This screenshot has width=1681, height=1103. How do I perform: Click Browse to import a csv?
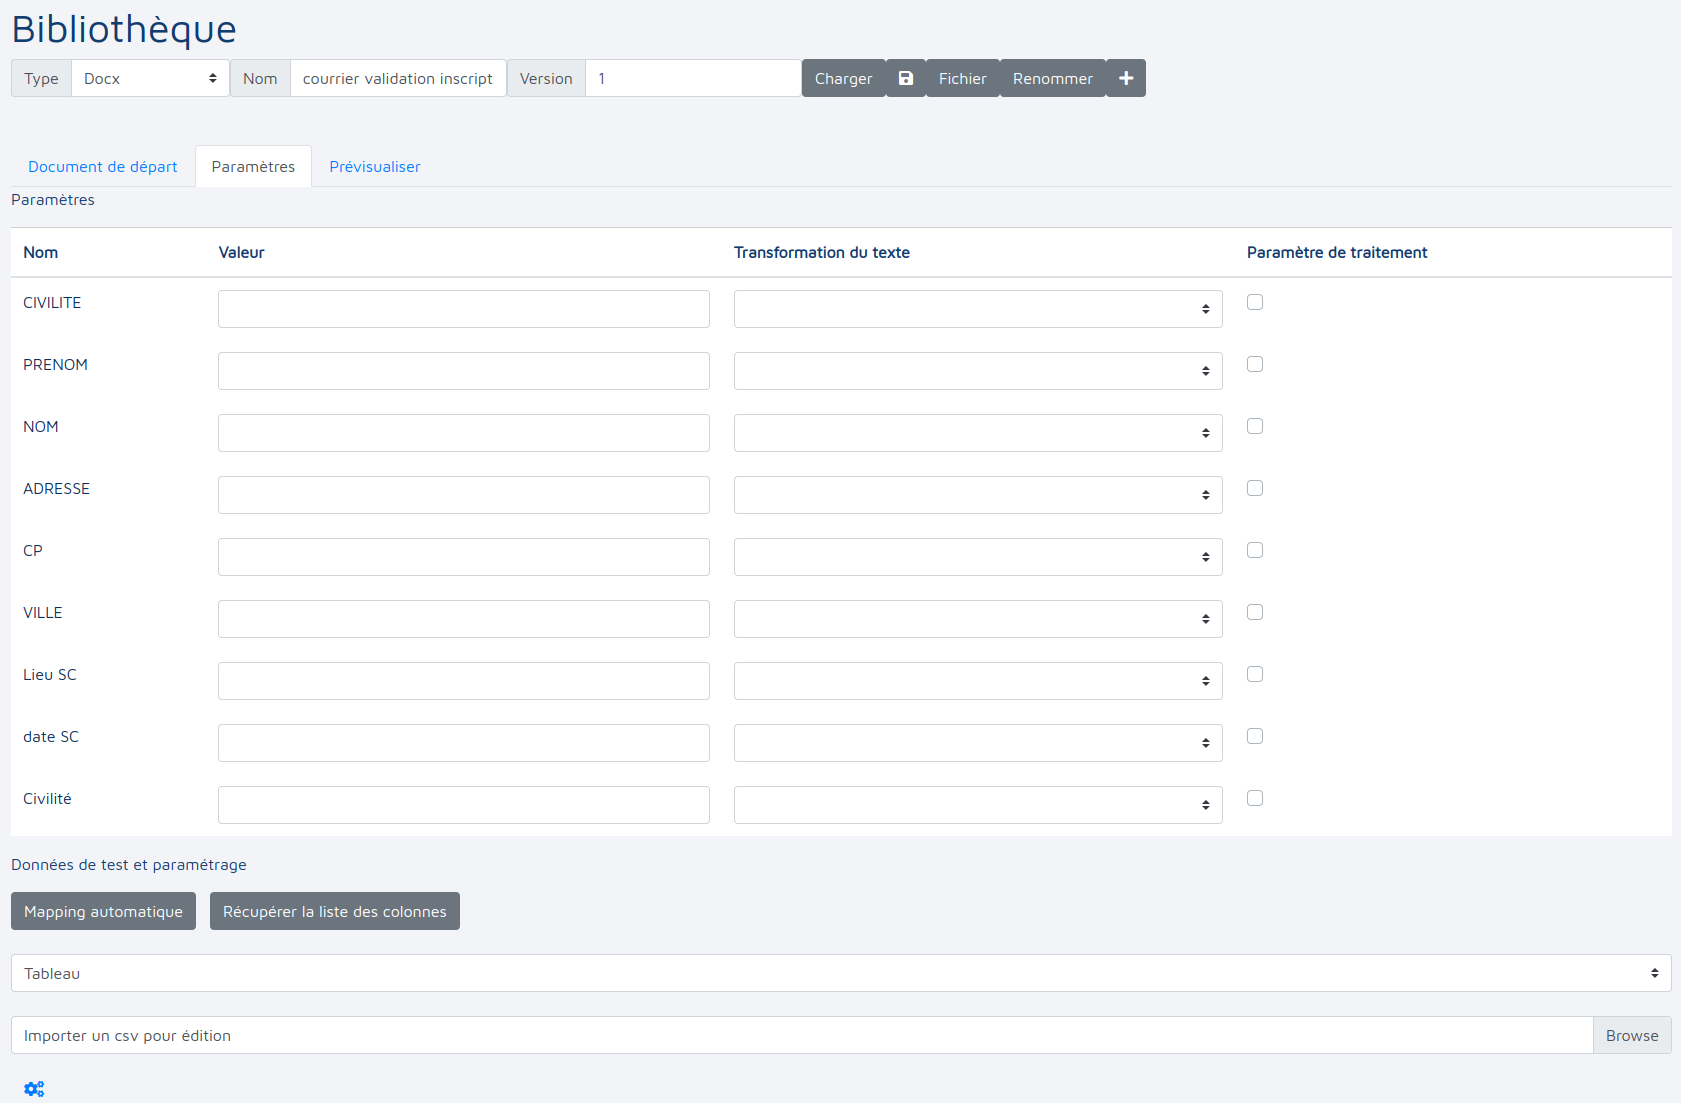click(x=1631, y=1035)
